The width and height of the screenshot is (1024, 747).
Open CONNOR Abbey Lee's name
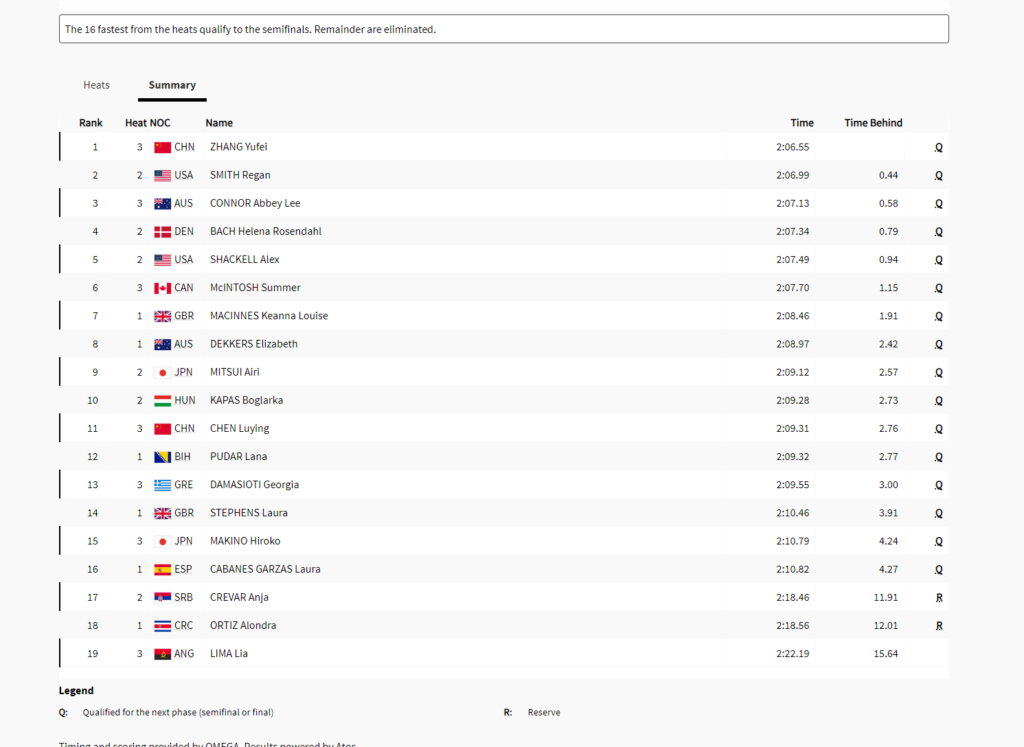[255, 203]
